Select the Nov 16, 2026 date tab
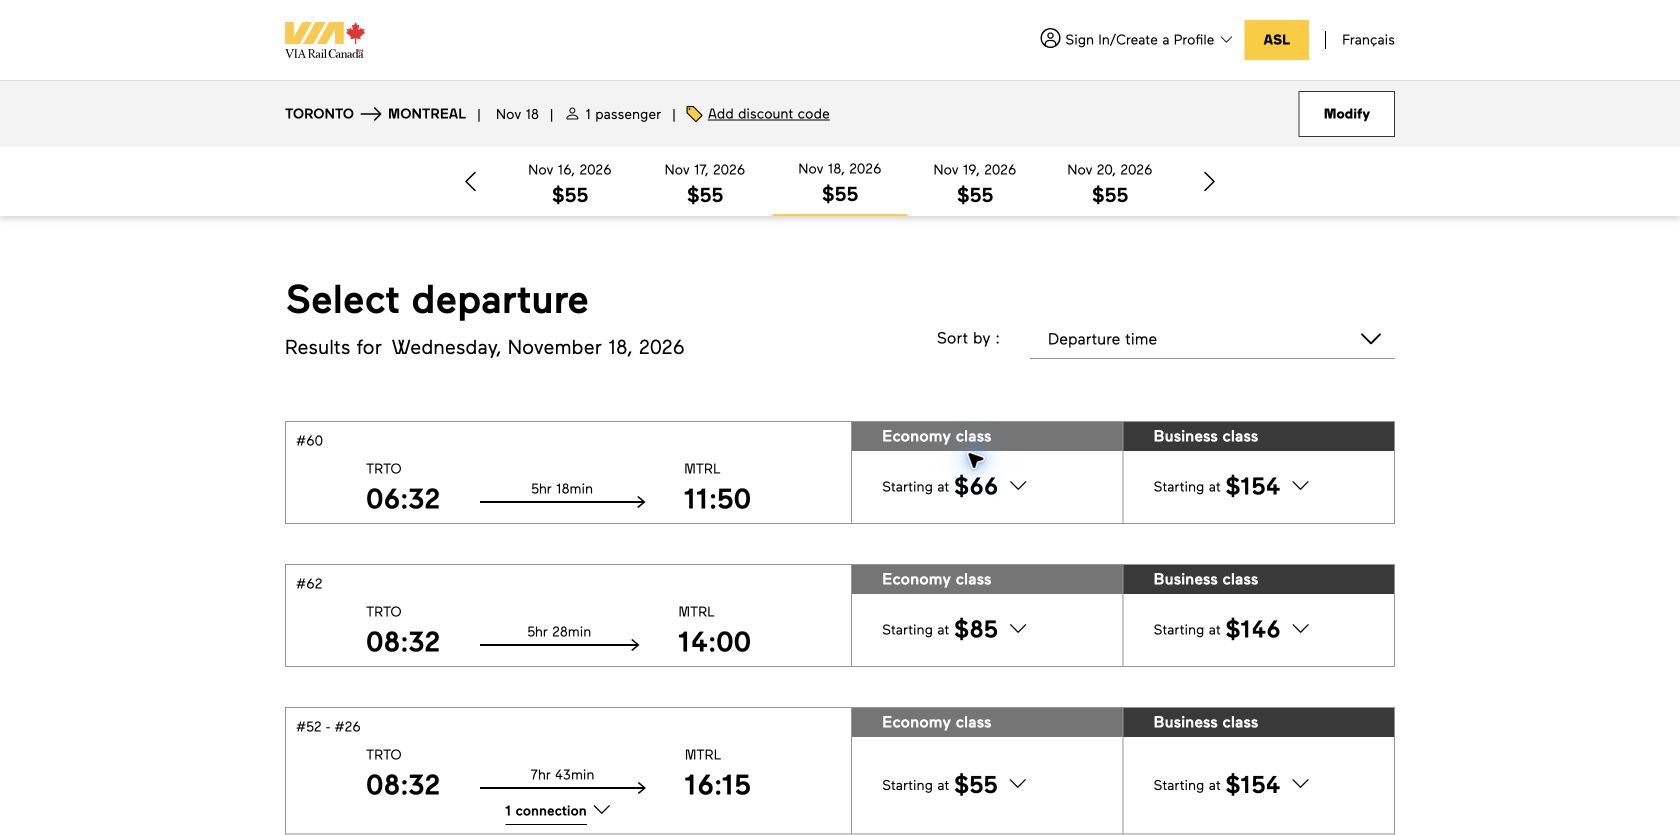The width and height of the screenshot is (1680, 835). click(x=570, y=182)
